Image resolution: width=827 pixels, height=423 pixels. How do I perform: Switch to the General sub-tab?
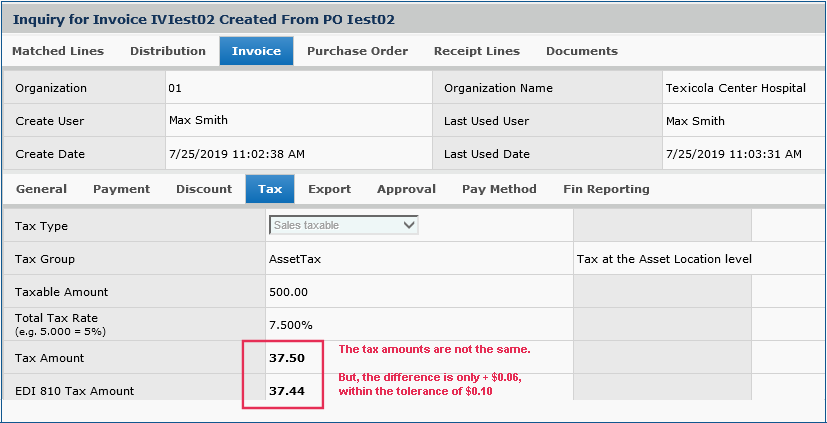pos(42,189)
